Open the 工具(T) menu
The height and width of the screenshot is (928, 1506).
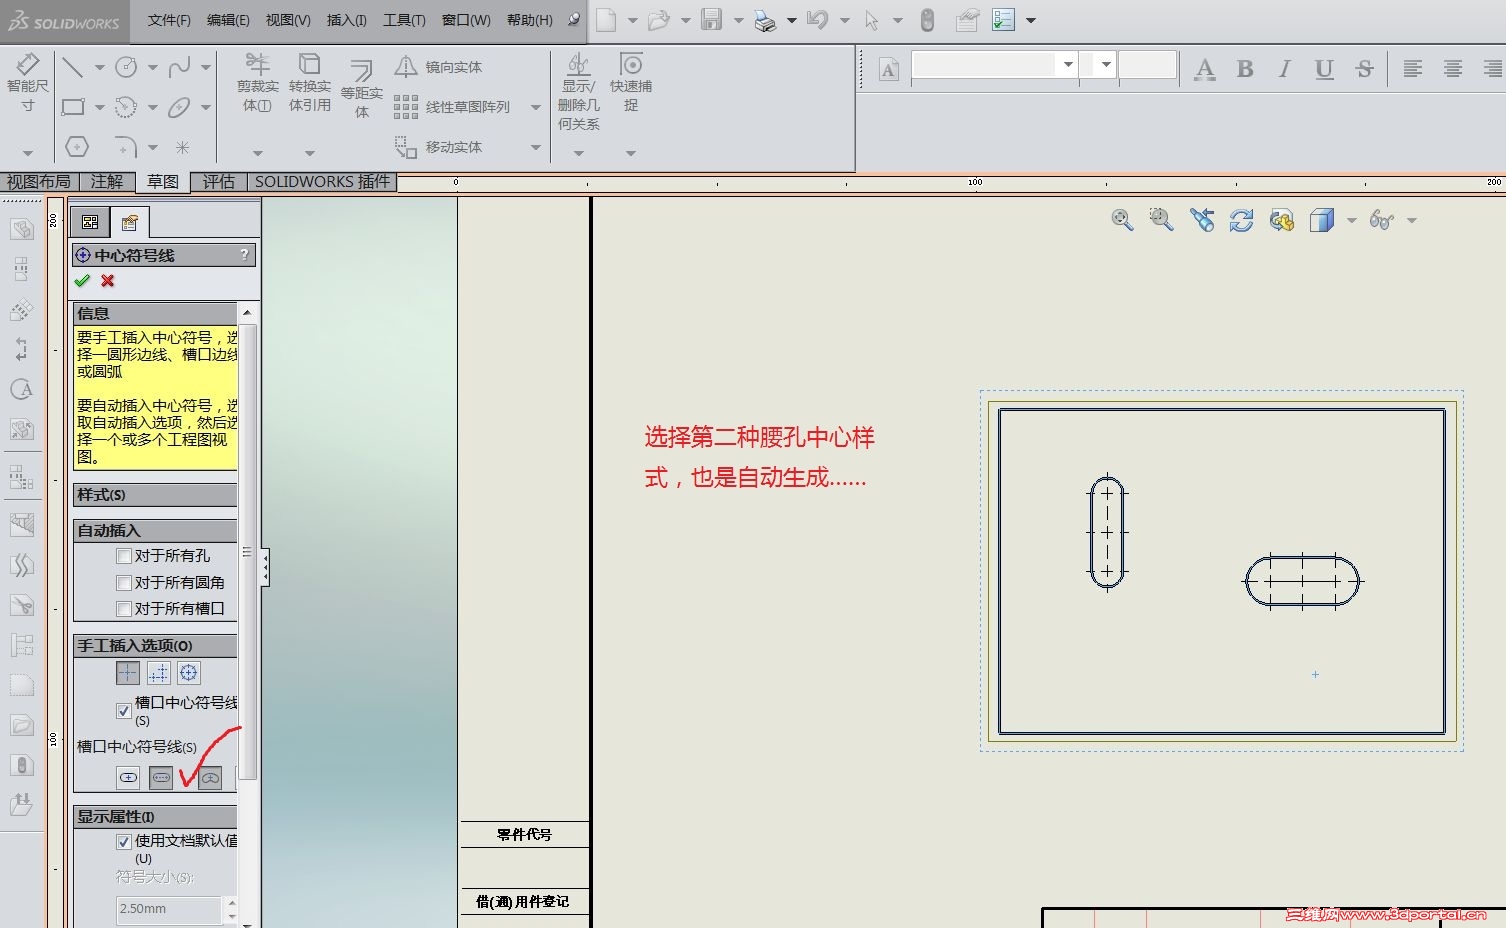404,20
